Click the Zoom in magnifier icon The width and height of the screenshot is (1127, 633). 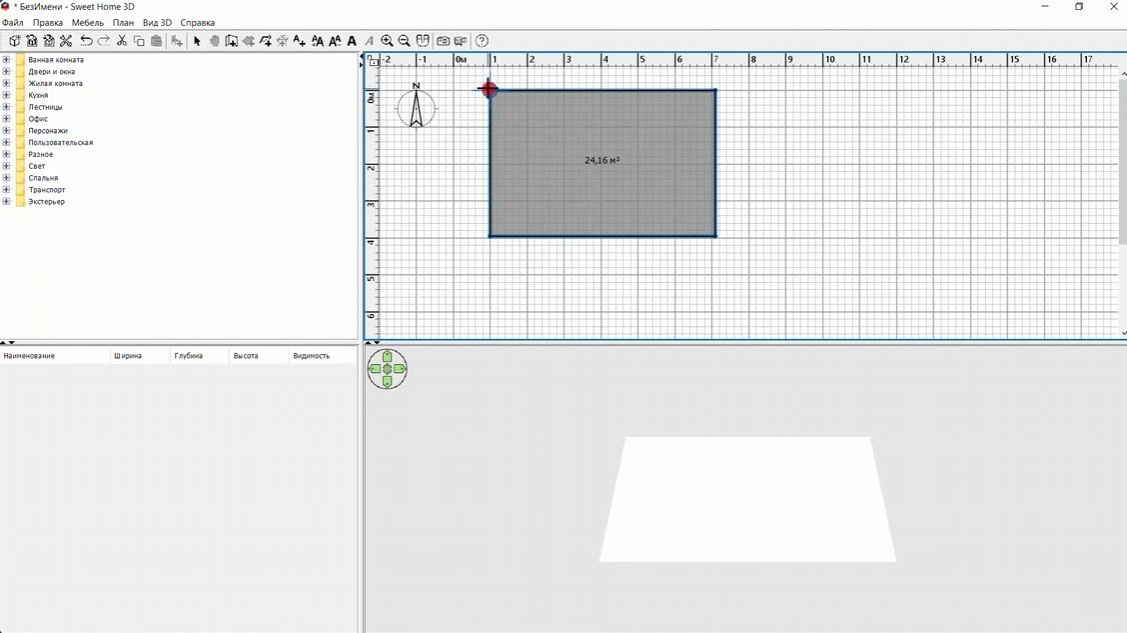[x=387, y=41]
